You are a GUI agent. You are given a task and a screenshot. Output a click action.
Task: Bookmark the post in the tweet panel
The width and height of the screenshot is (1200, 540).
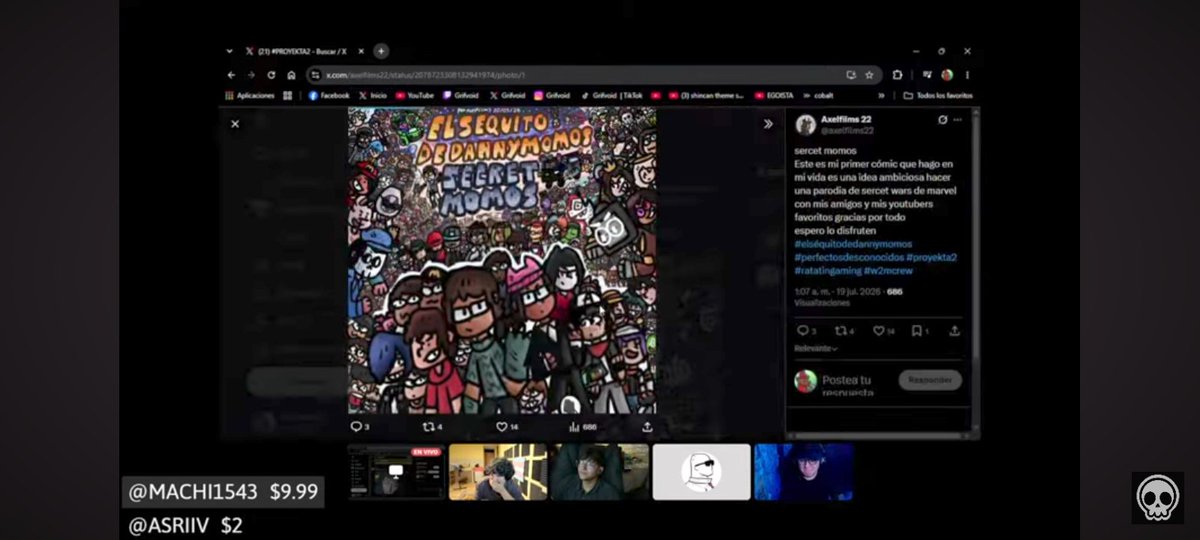916,330
